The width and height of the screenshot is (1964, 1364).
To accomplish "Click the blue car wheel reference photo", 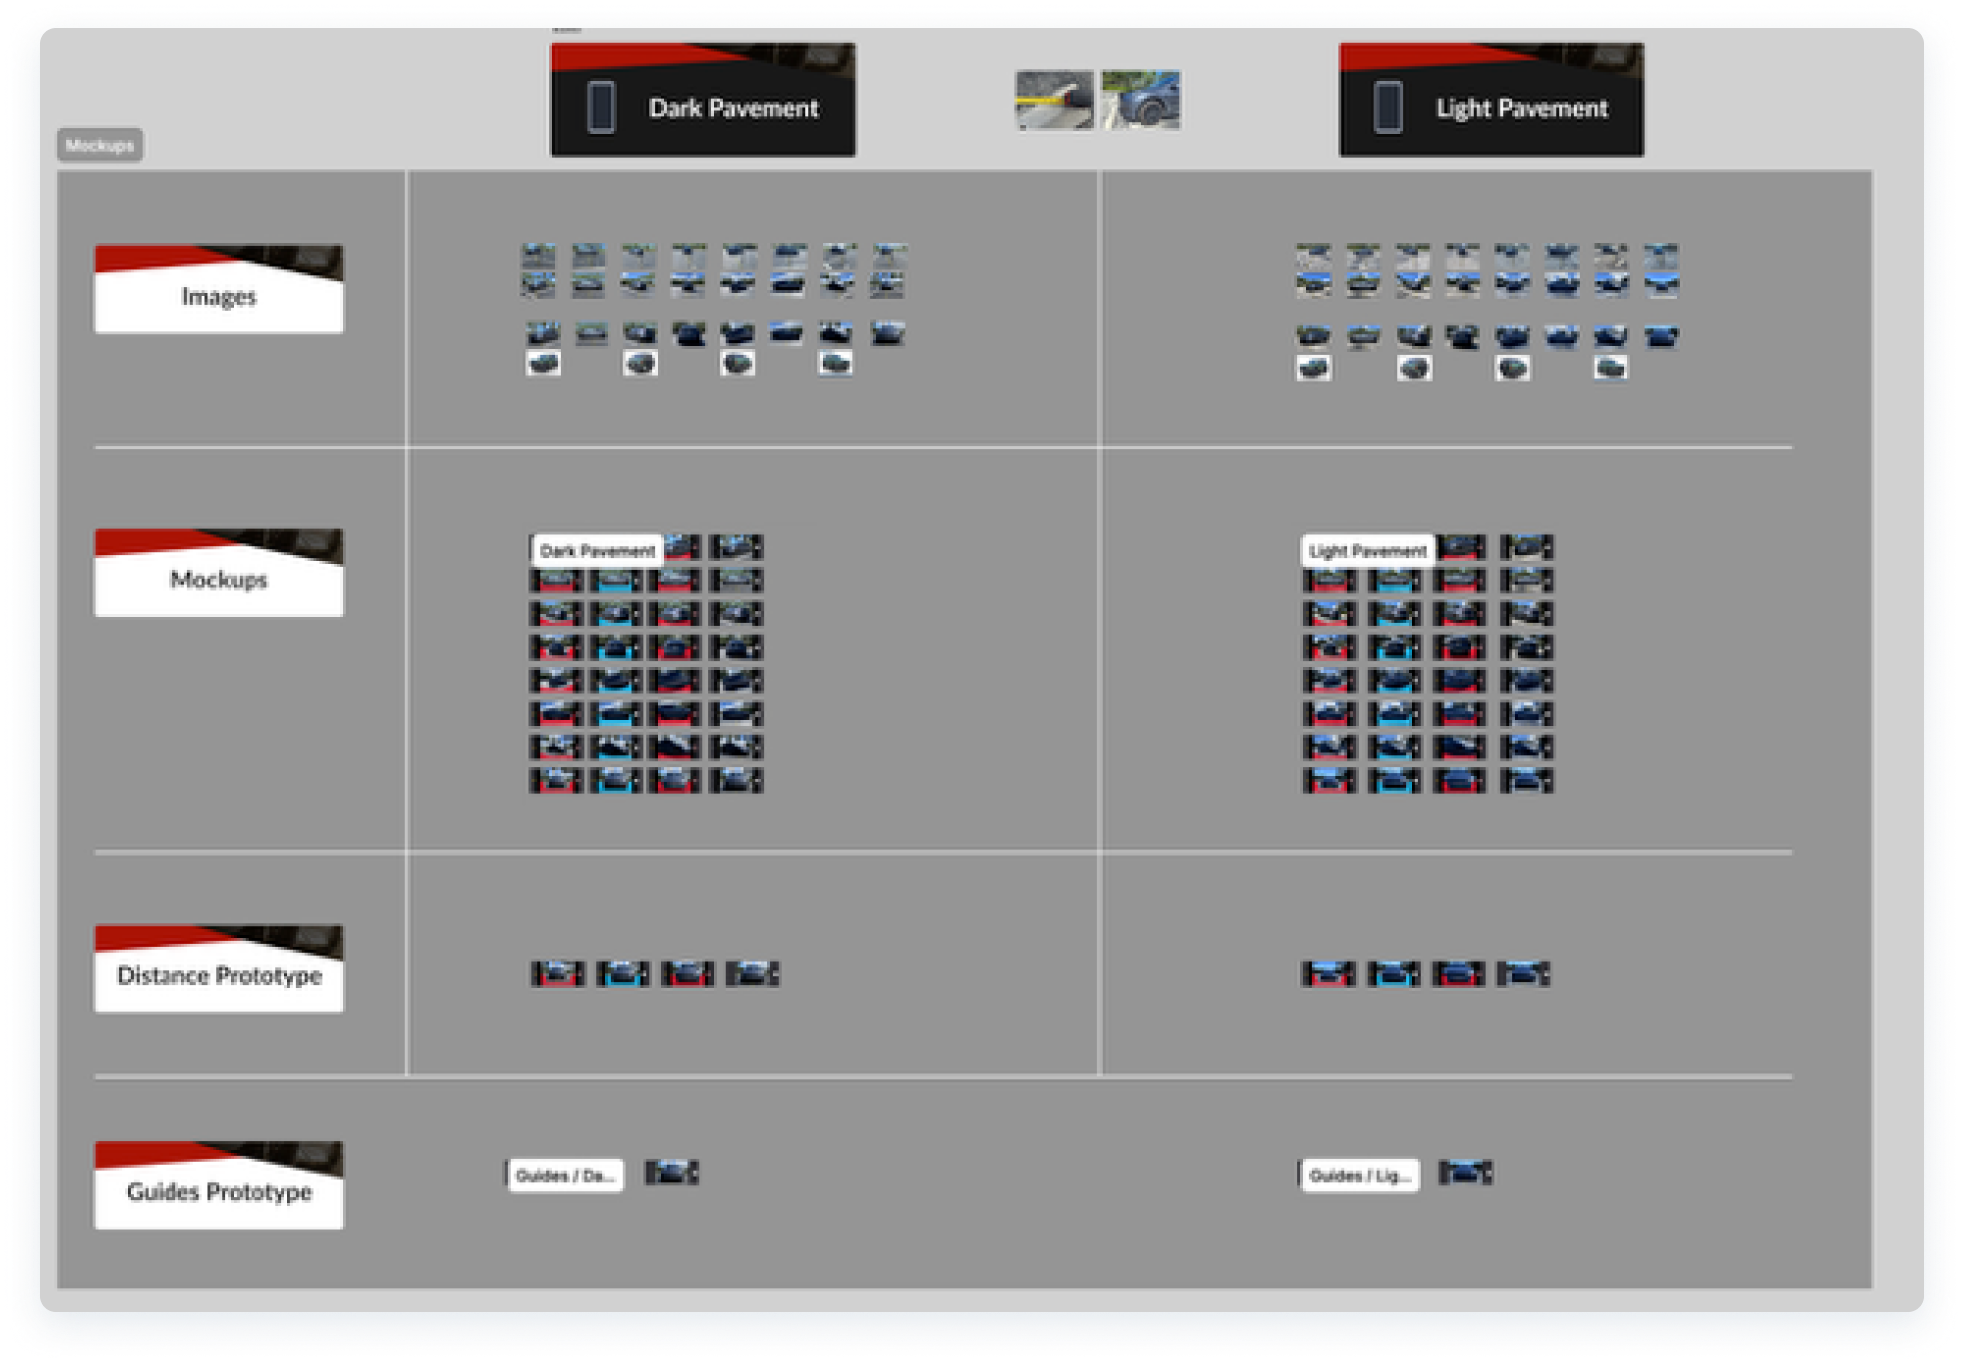I will tap(1141, 100).
